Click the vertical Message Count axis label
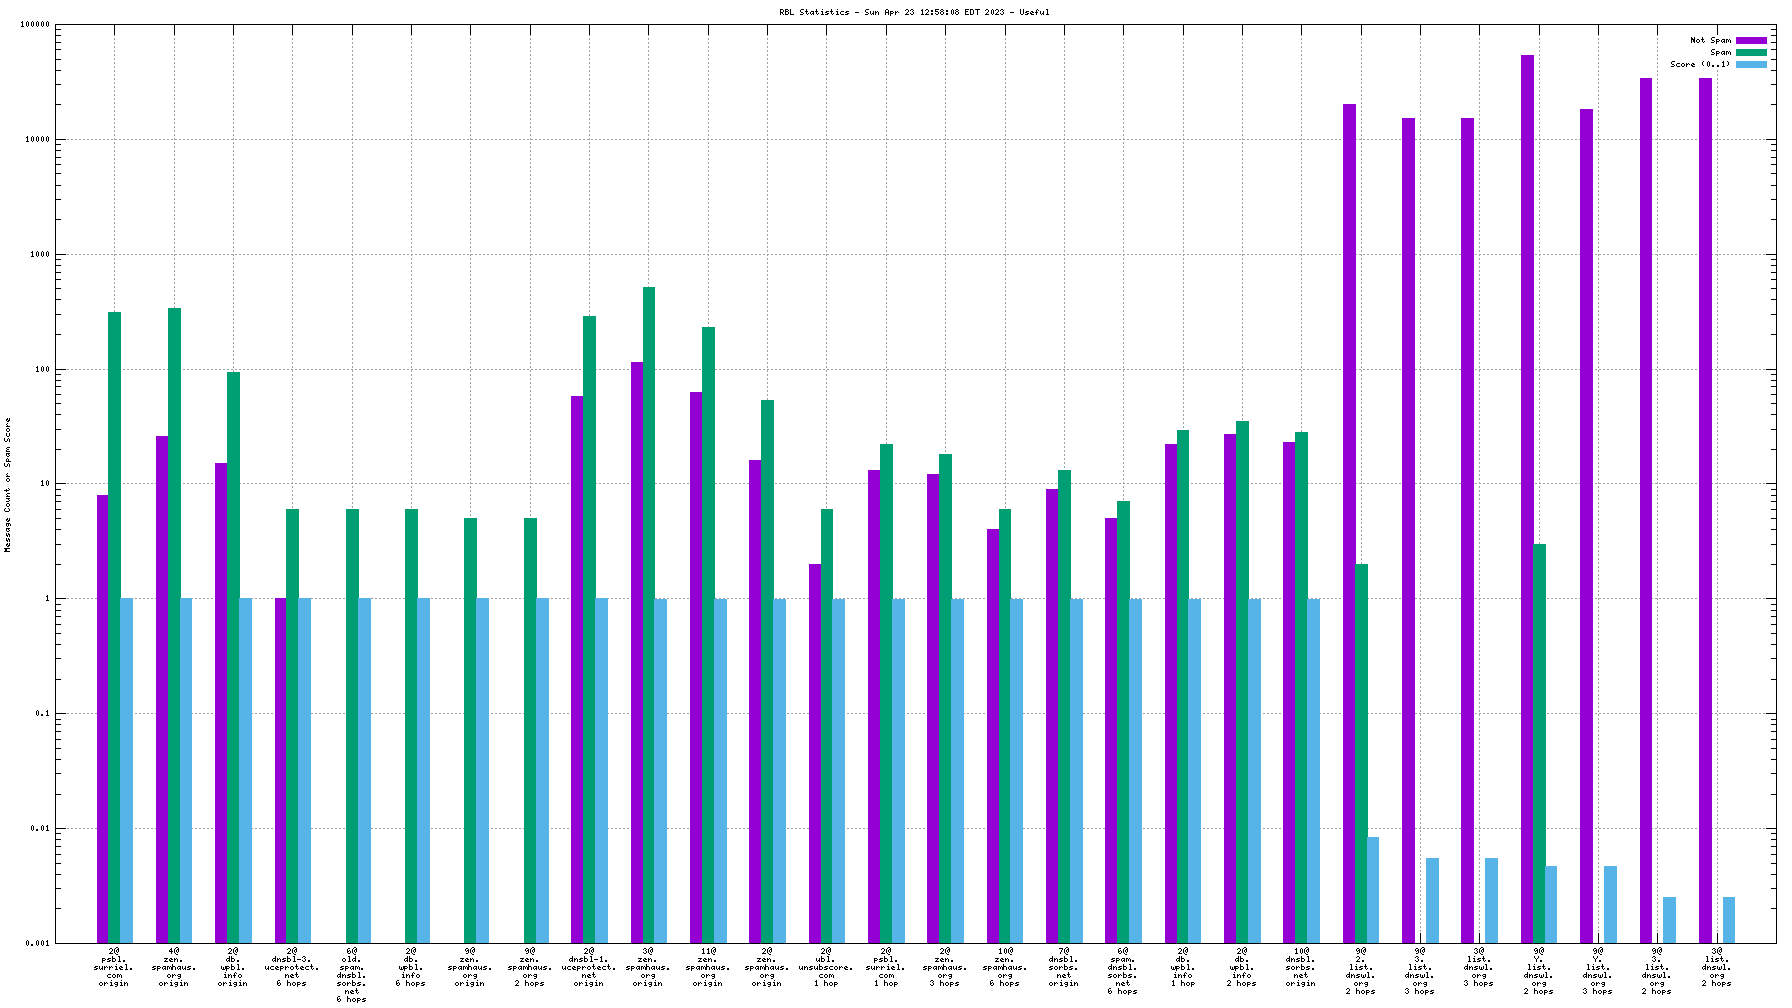This screenshot has height=1008, width=1792. tap(8, 485)
